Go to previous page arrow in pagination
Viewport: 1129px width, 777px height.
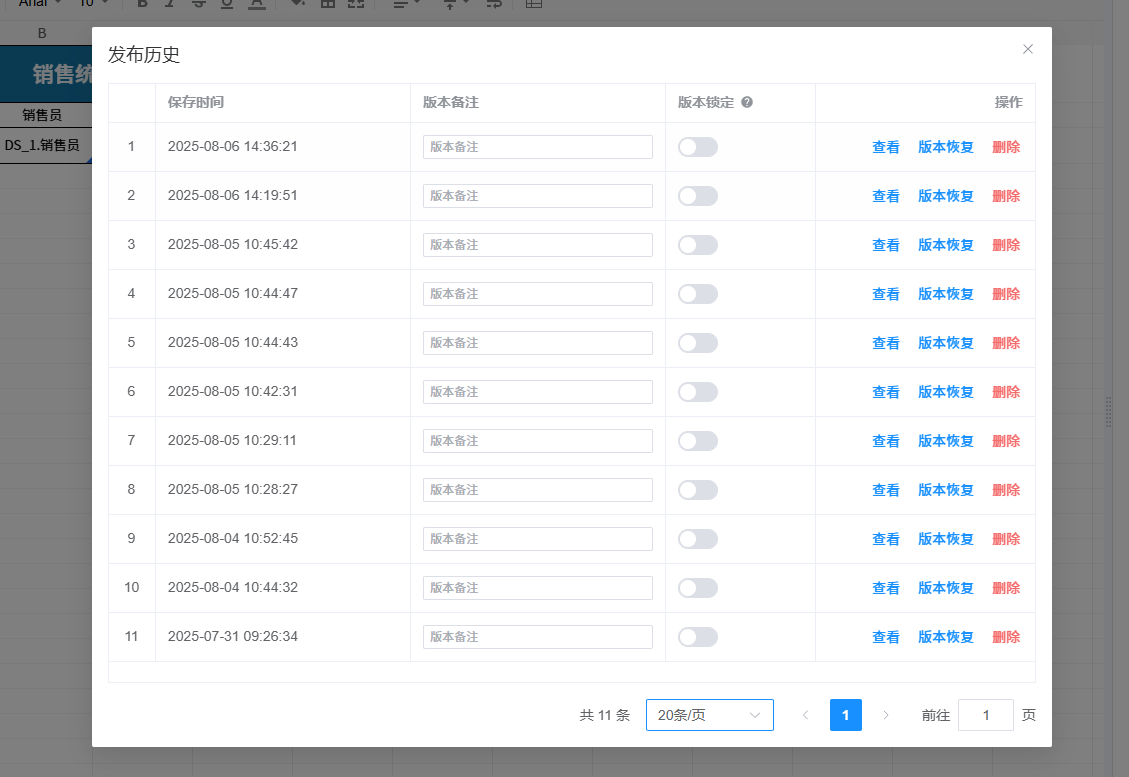pyautogui.click(x=806, y=715)
